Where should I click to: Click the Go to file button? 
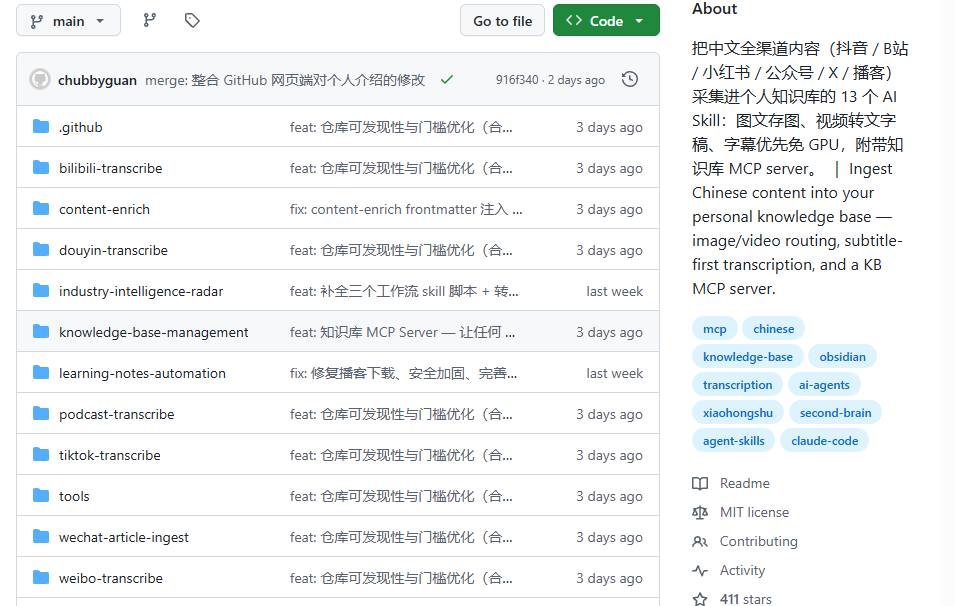(x=502, y=21)
